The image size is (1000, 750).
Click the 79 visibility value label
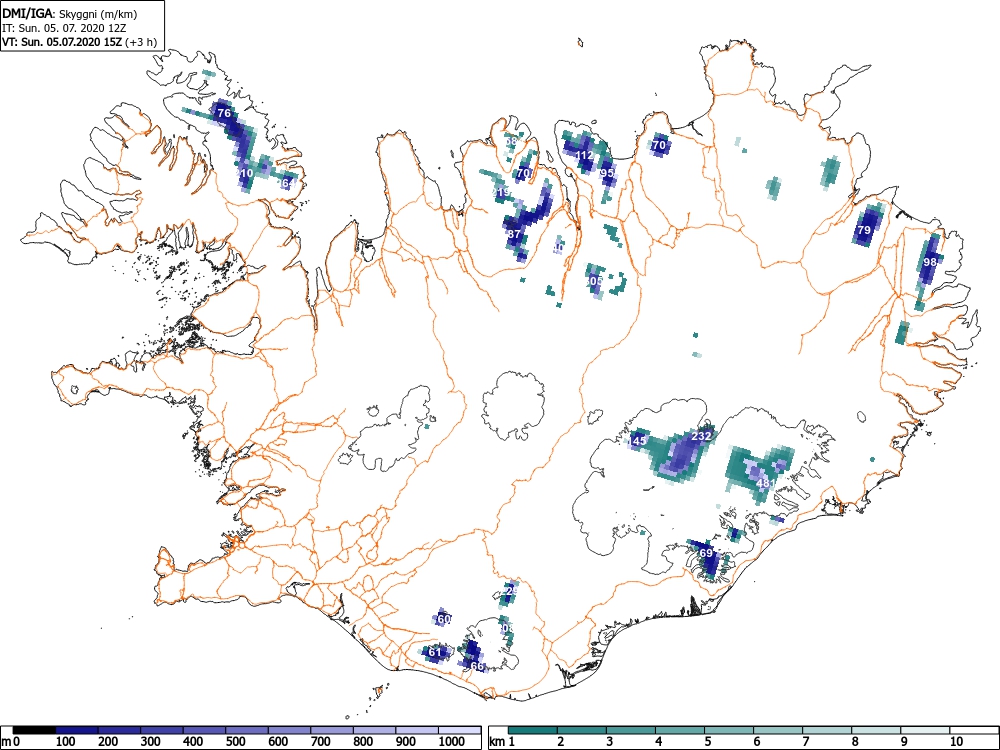864,230
